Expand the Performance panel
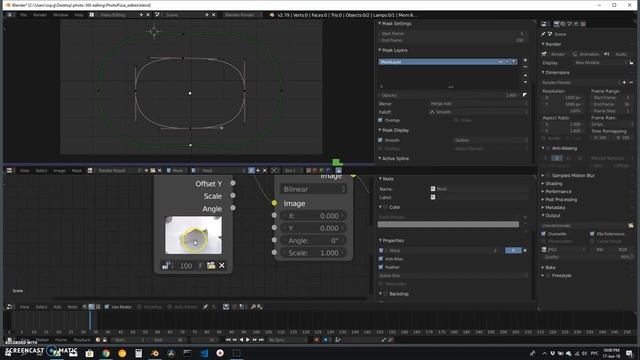Screen dimensions: 640x360 pyautogui.click(x=543, y=191)
